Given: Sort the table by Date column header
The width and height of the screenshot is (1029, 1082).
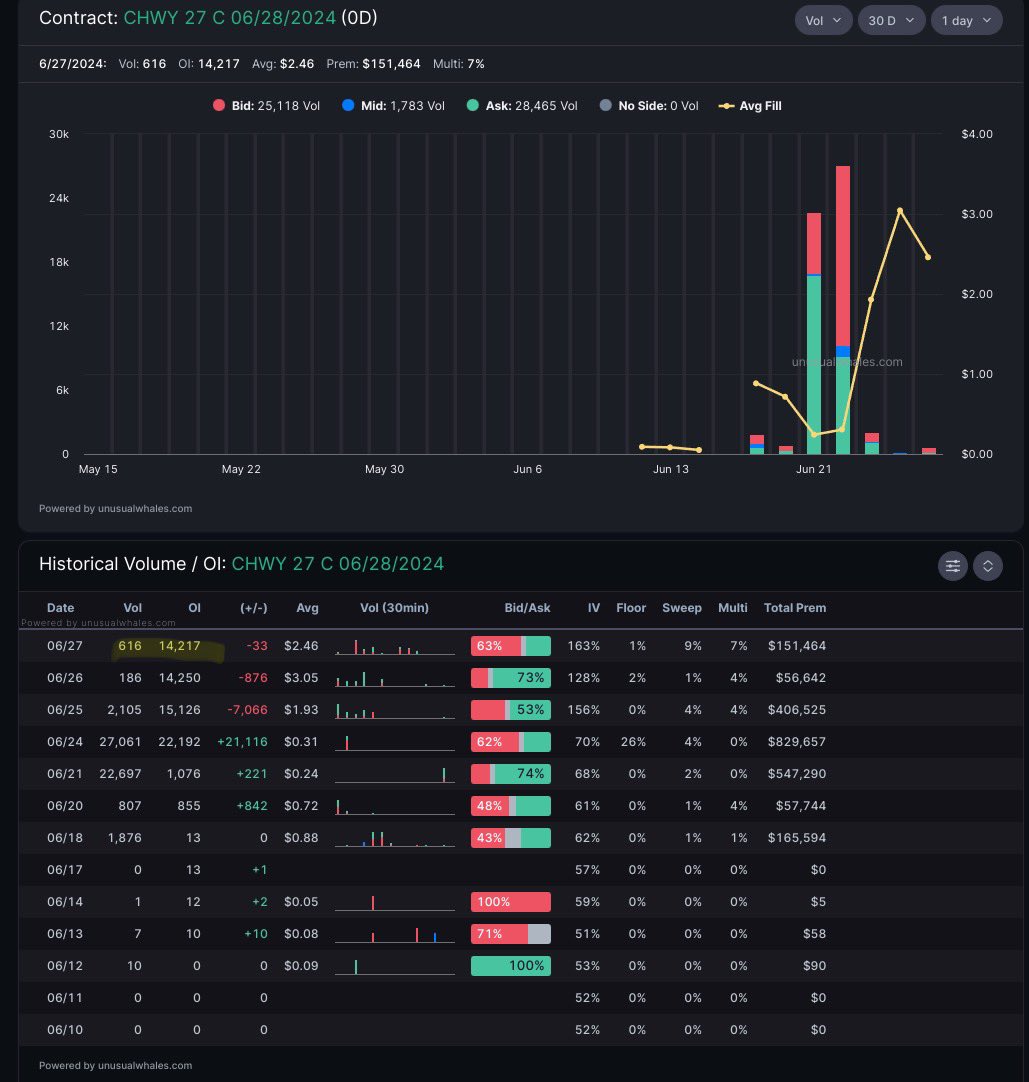Looking at the screenshot, I should (60, 608).
